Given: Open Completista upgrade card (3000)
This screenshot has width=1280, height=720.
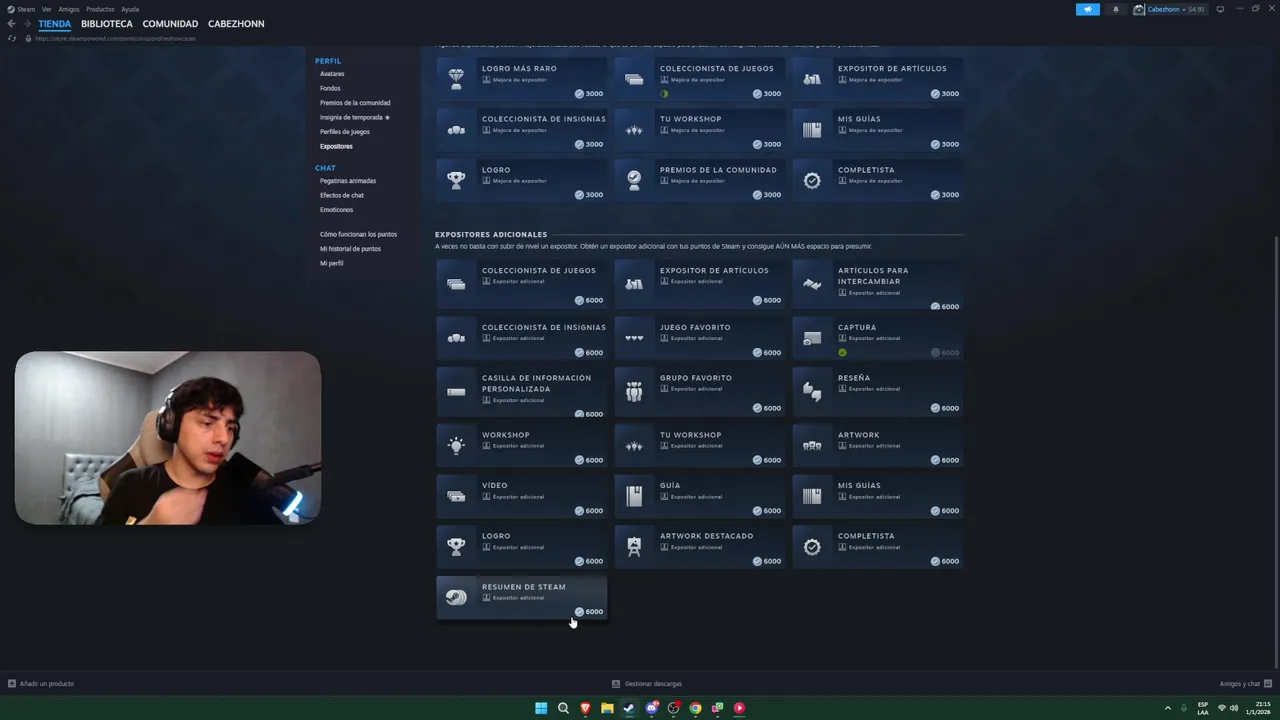Looking at the screenshot, I should [x=878, y=180].
